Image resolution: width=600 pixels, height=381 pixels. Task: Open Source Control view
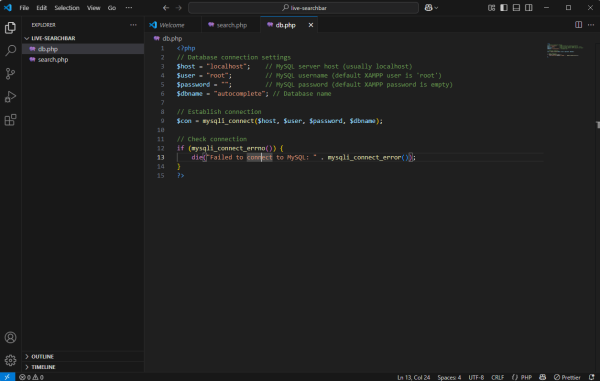(x=10, y=73)
